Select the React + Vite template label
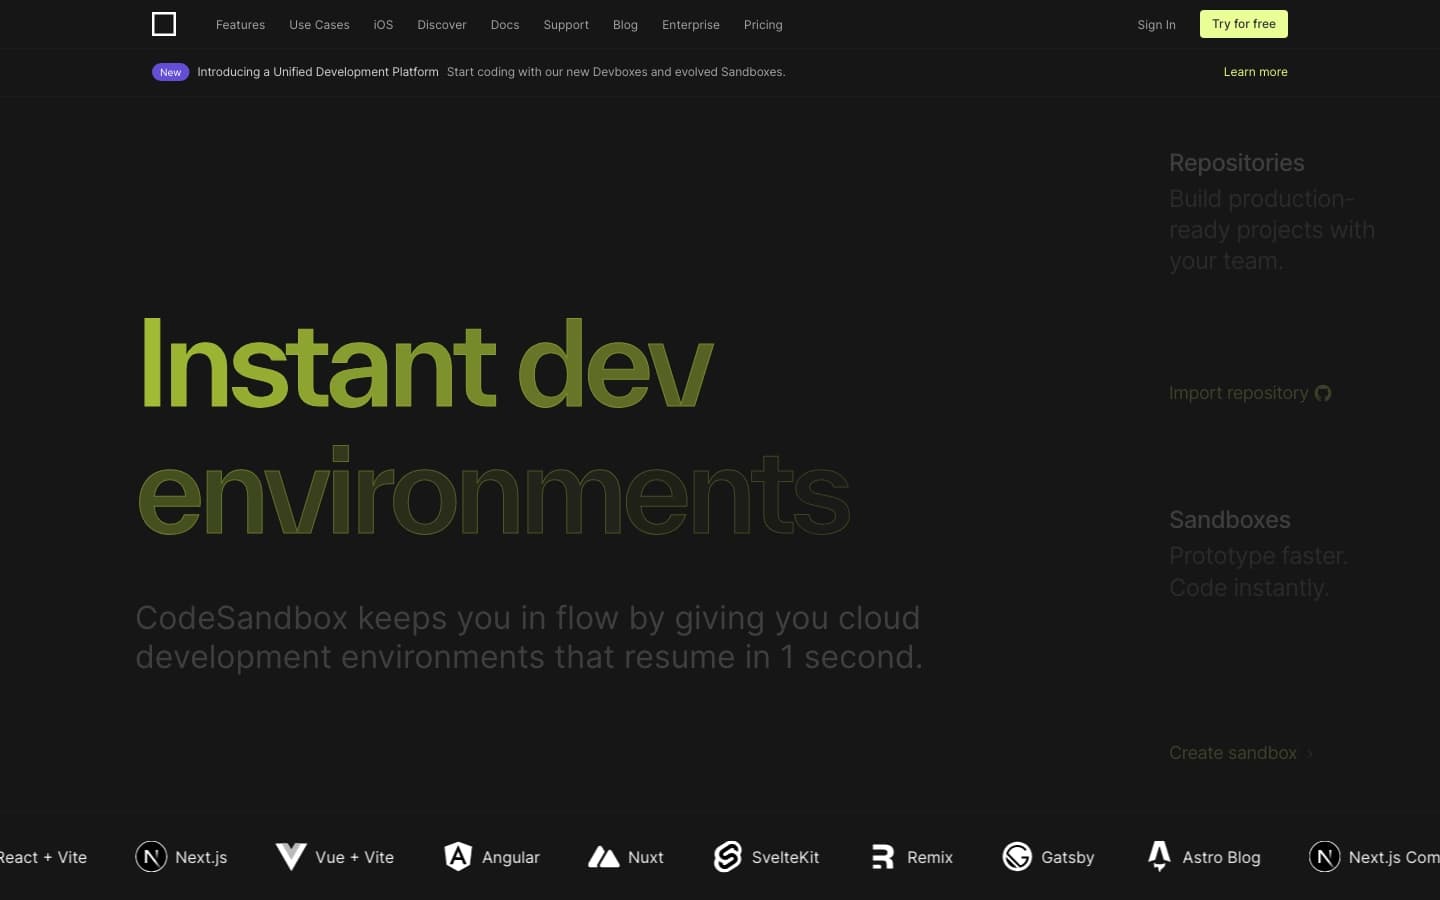The image size is (1440, 900). [x=43, y=858]
